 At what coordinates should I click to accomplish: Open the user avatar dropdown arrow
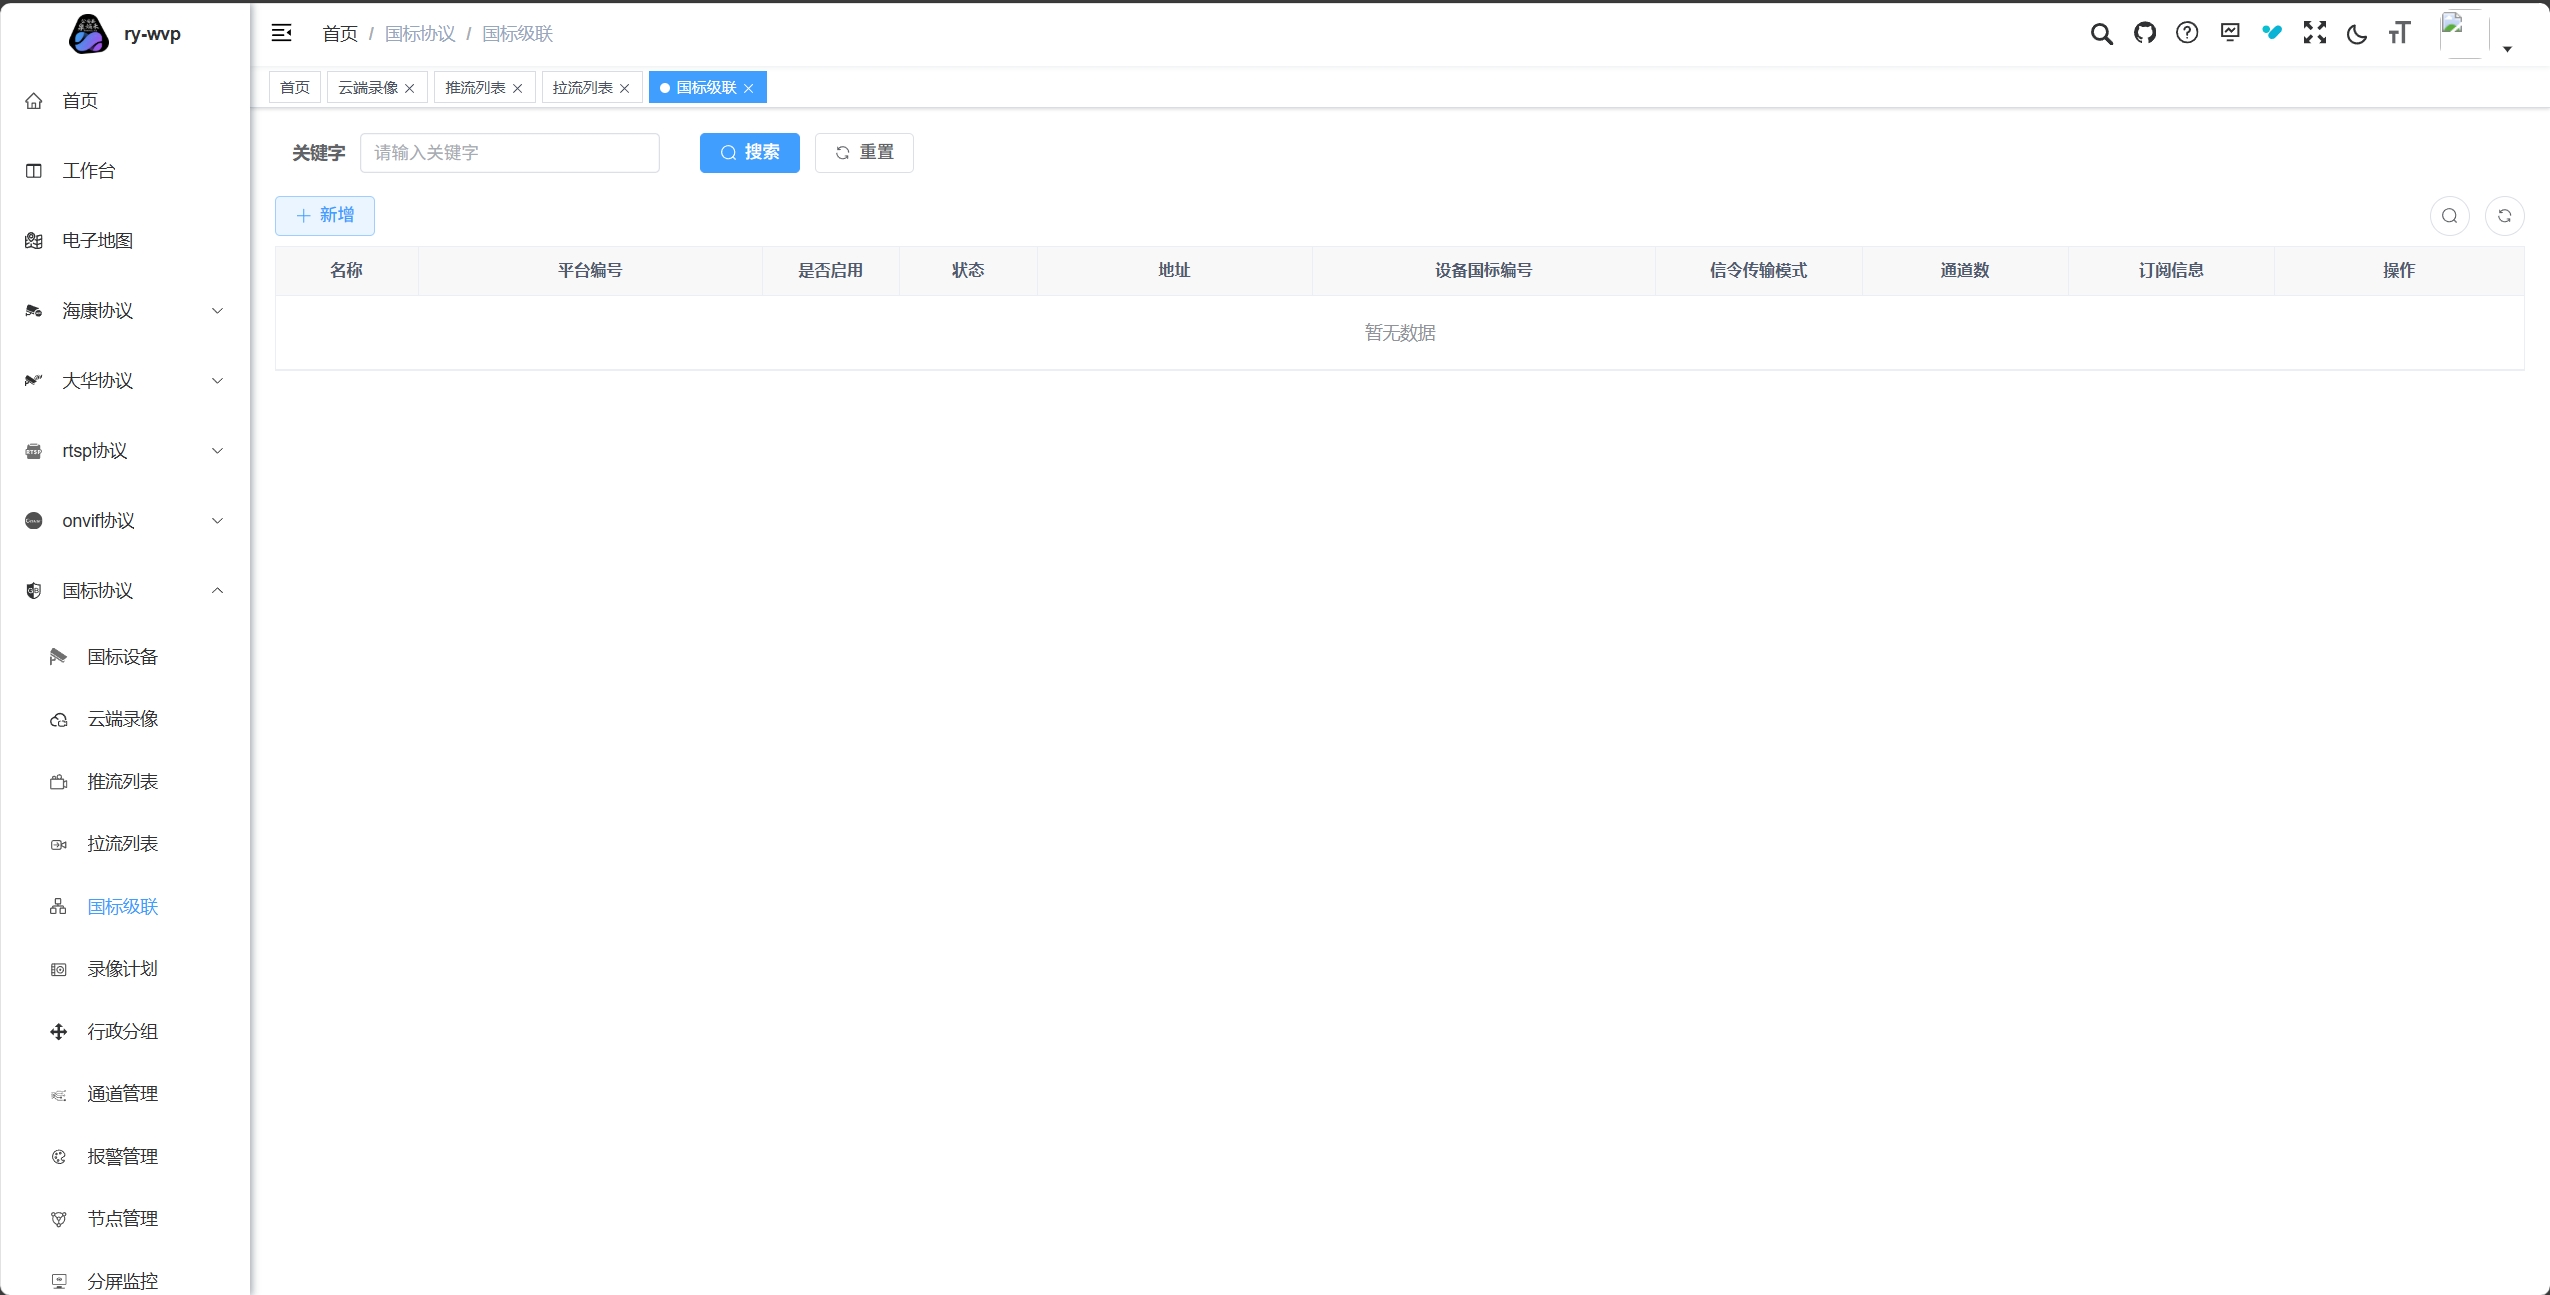(2506, 49)
